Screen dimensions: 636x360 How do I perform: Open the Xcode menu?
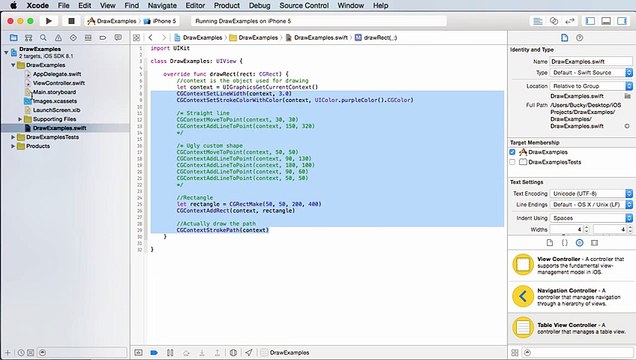tap(38, 5)
